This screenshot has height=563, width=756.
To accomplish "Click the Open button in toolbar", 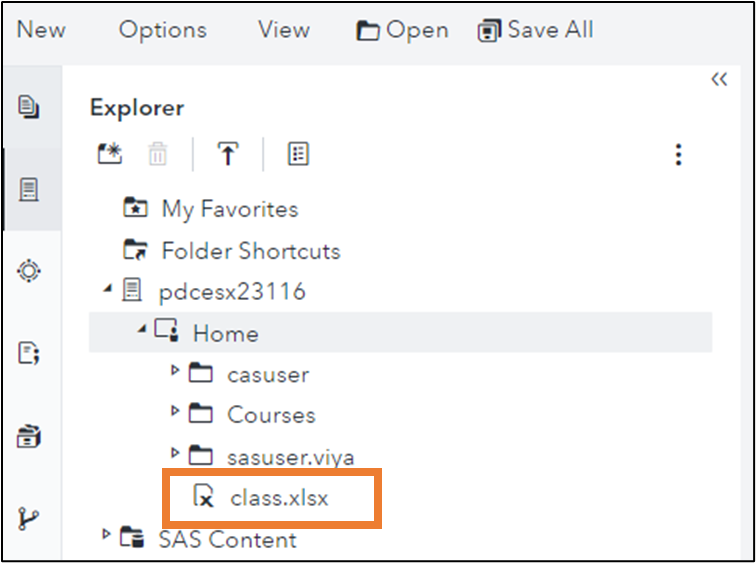I will pyautogui.click(x=403, y=30).
